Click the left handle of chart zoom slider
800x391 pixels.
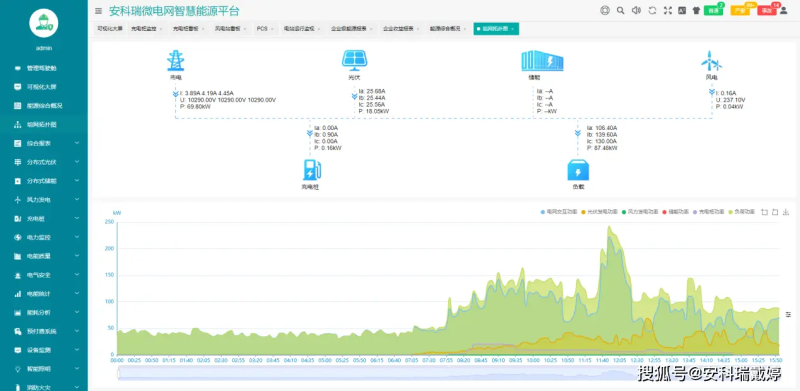point(118,374)
